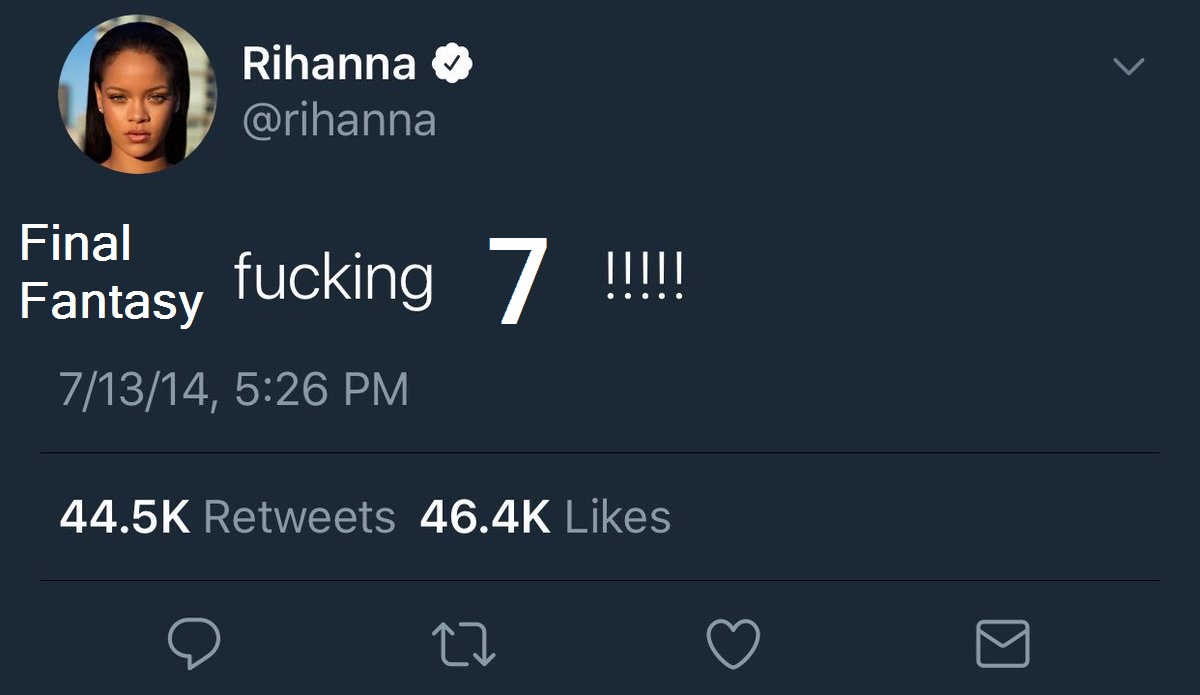This screenshot has height=695, width=1200.
Task: Open the tweet options chevron dropdown
Action: click(1129, 67)
